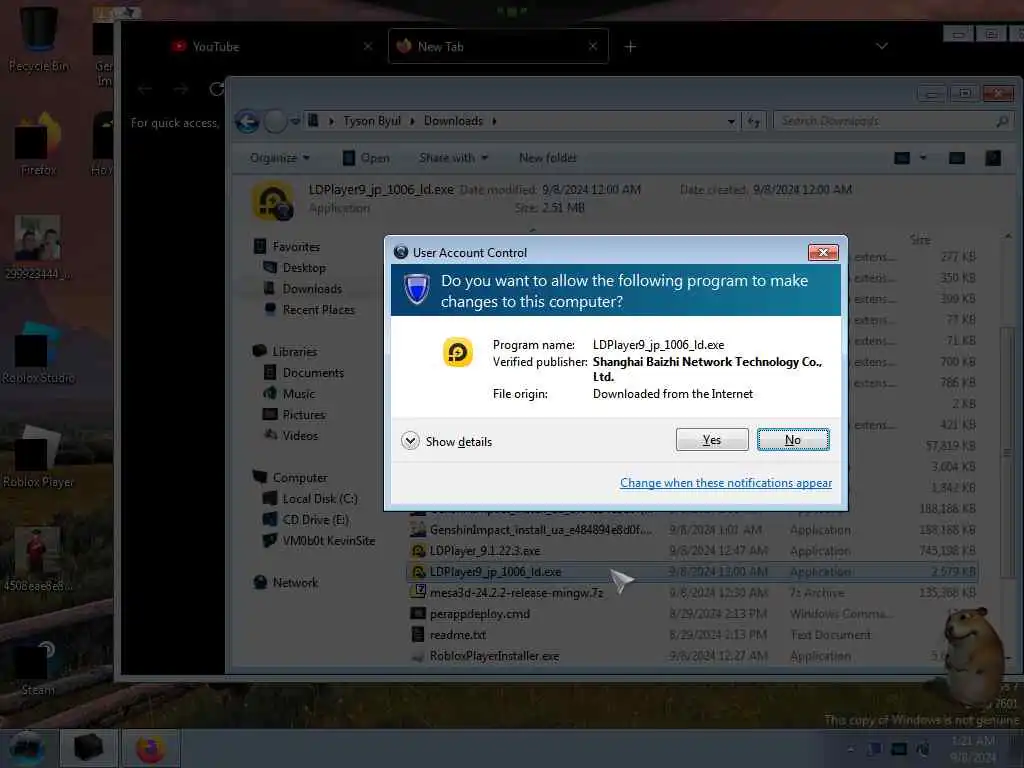The height and width of the screenshot is (768, 1024).
Task: Click change view icon in Explorer
Action: 902,158
